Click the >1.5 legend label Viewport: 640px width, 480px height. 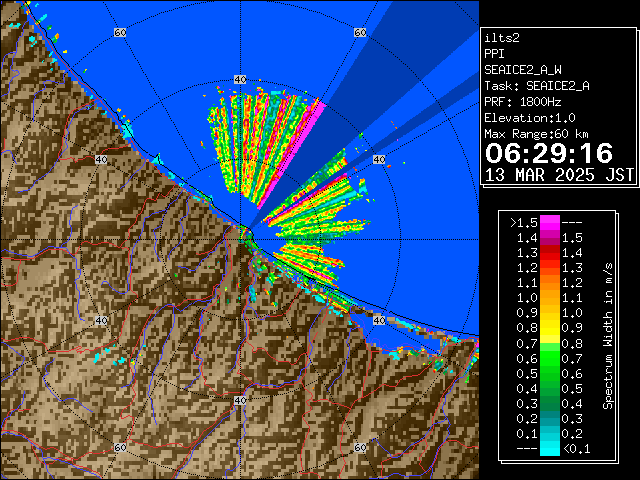(x=523, y=223)
